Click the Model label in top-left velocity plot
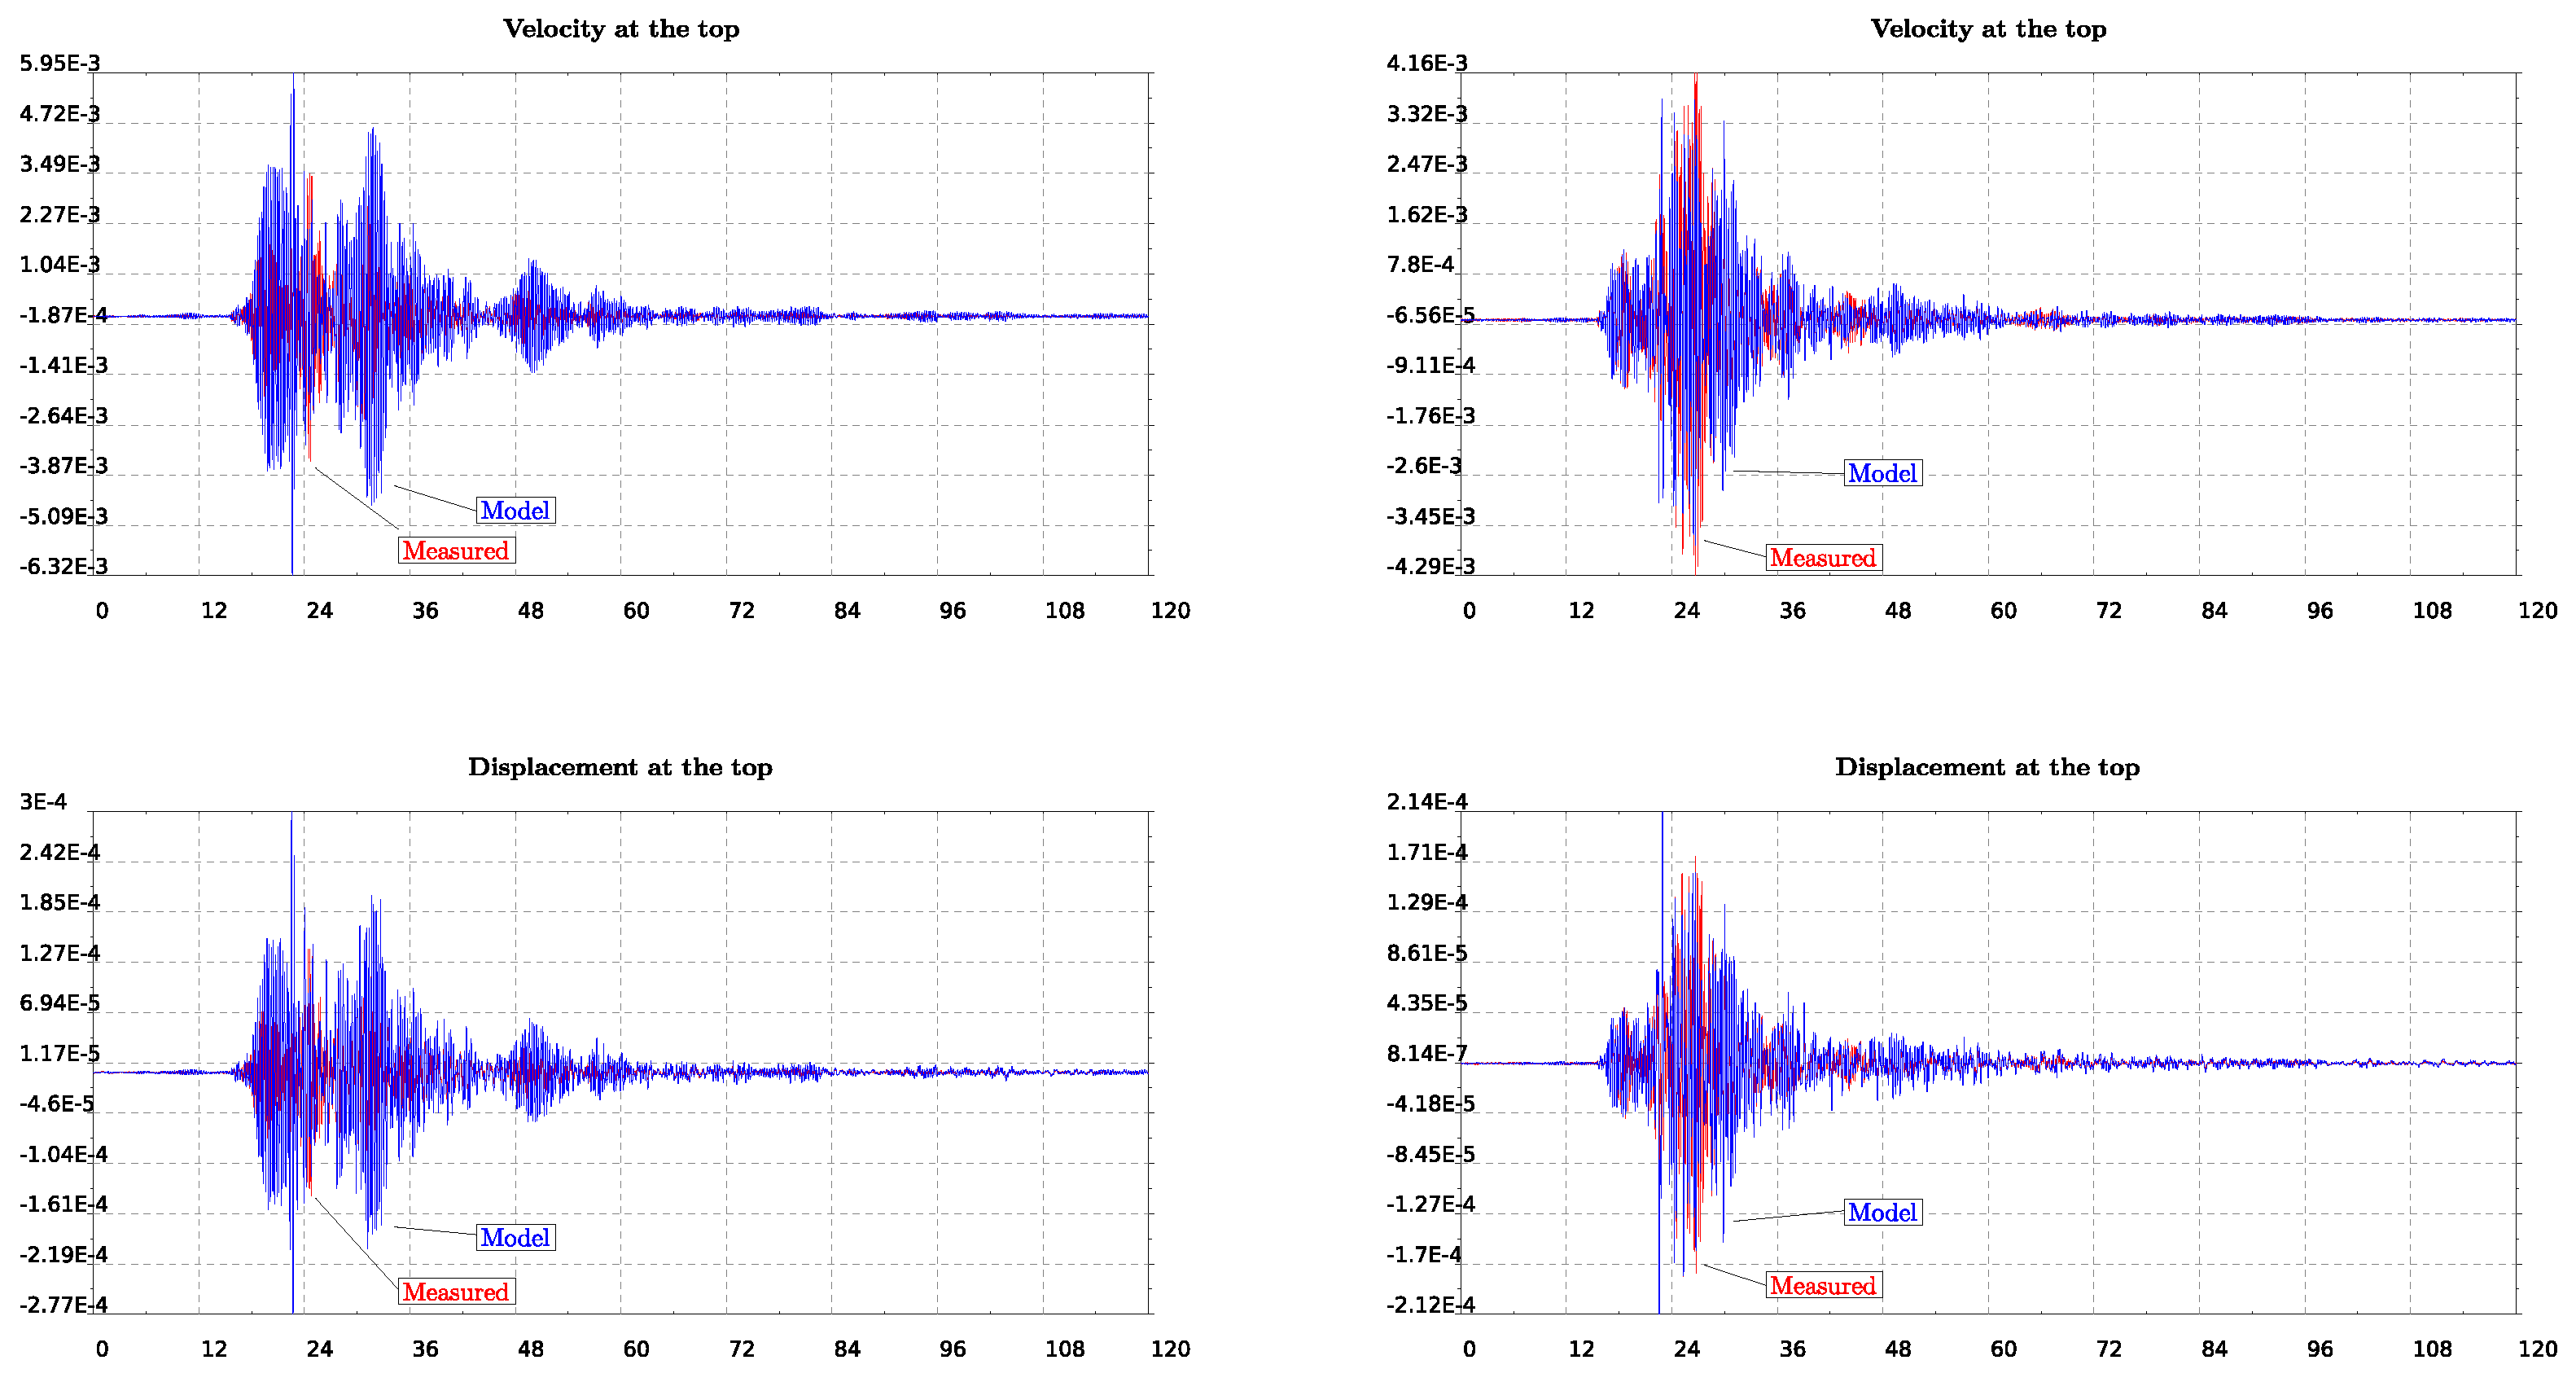The image size is (2576, 1382). pos(515,511)
